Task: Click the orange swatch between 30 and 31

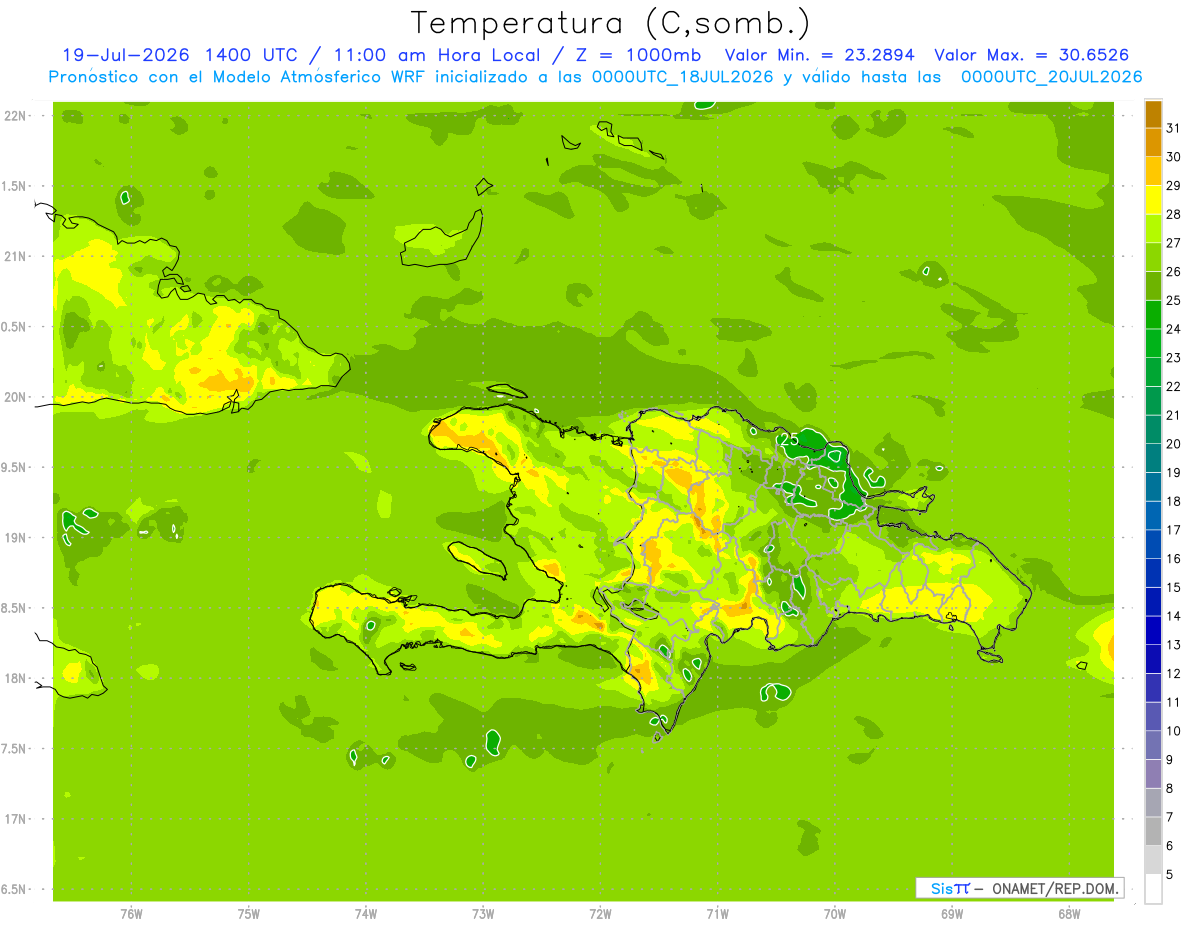Action: pyautogui.click(x=1153, y=143)
